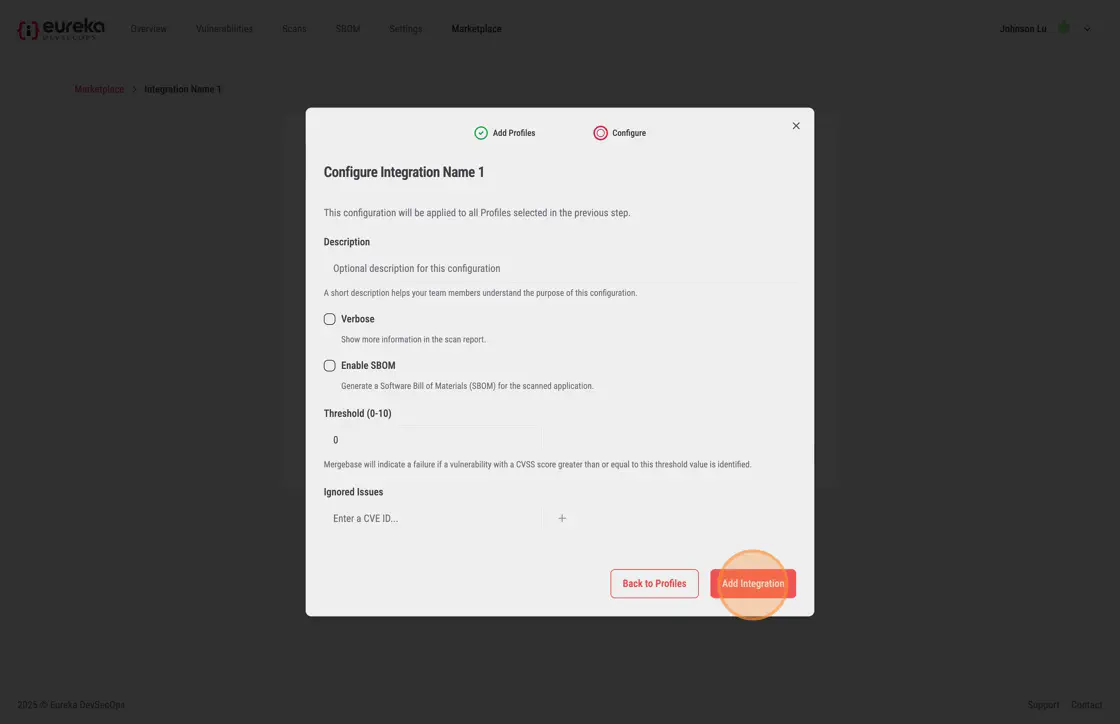This screenshot has height=724, width=1120.
Task: Click the Eureka DevSecOps logo
Action: [x=61, y=29]
